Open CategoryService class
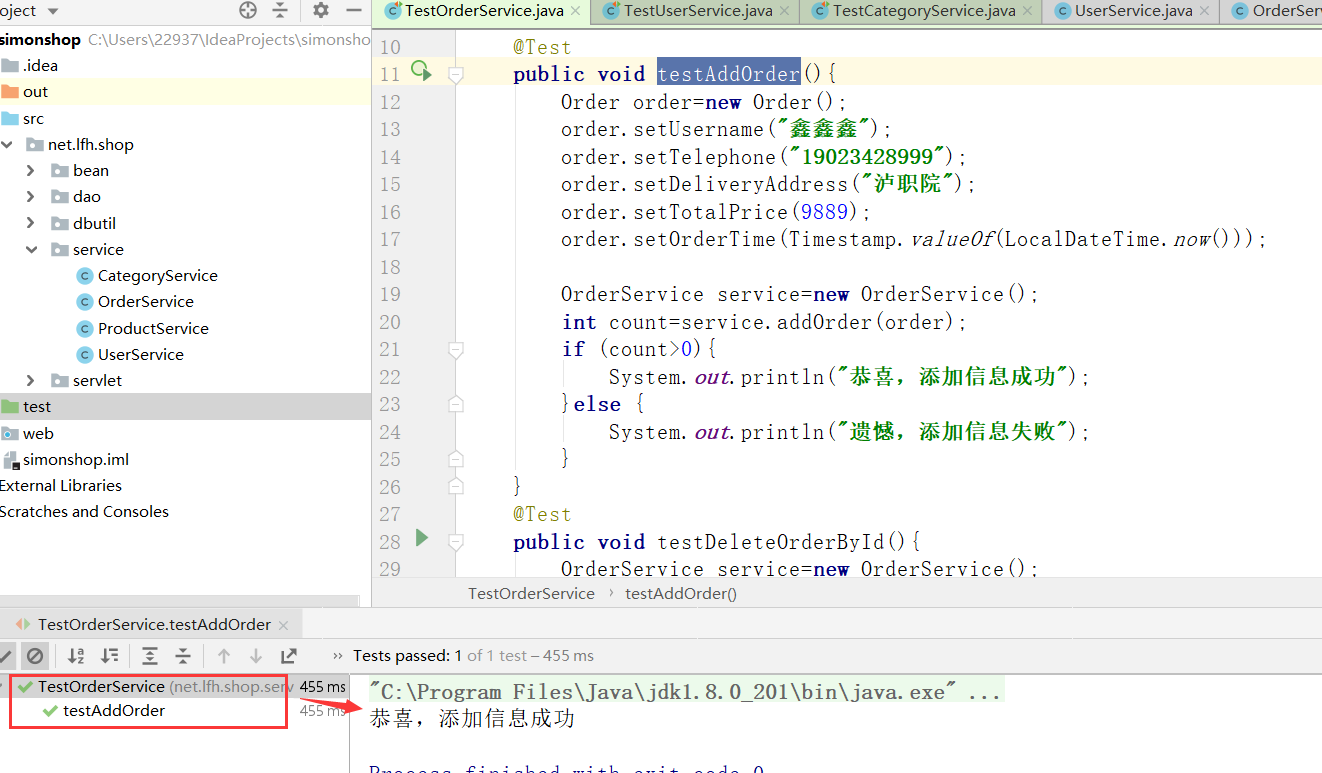The height and width of the screenshot is (773, 1322). (x=157, y=276)
